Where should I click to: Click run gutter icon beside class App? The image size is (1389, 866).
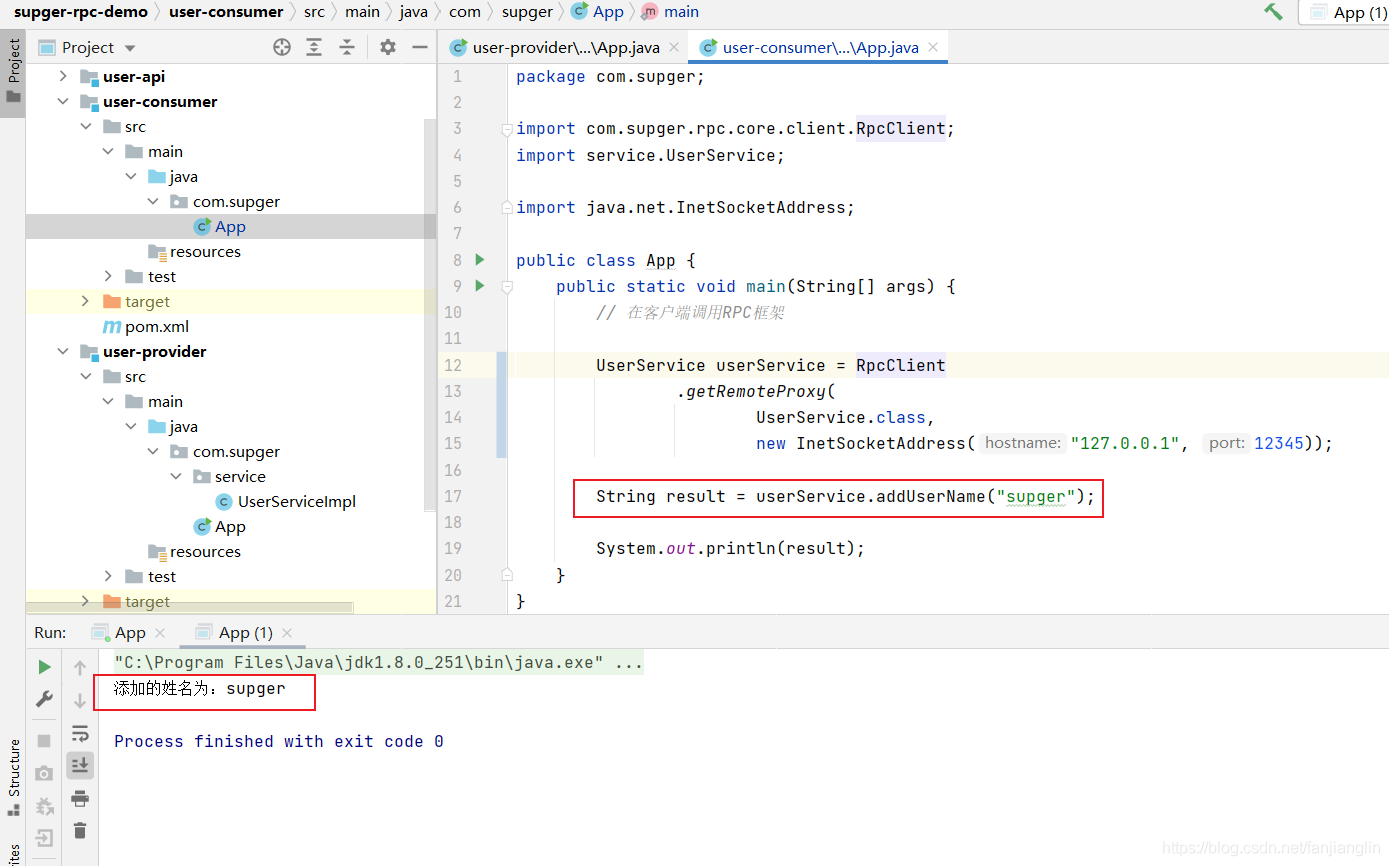(479, 260)
